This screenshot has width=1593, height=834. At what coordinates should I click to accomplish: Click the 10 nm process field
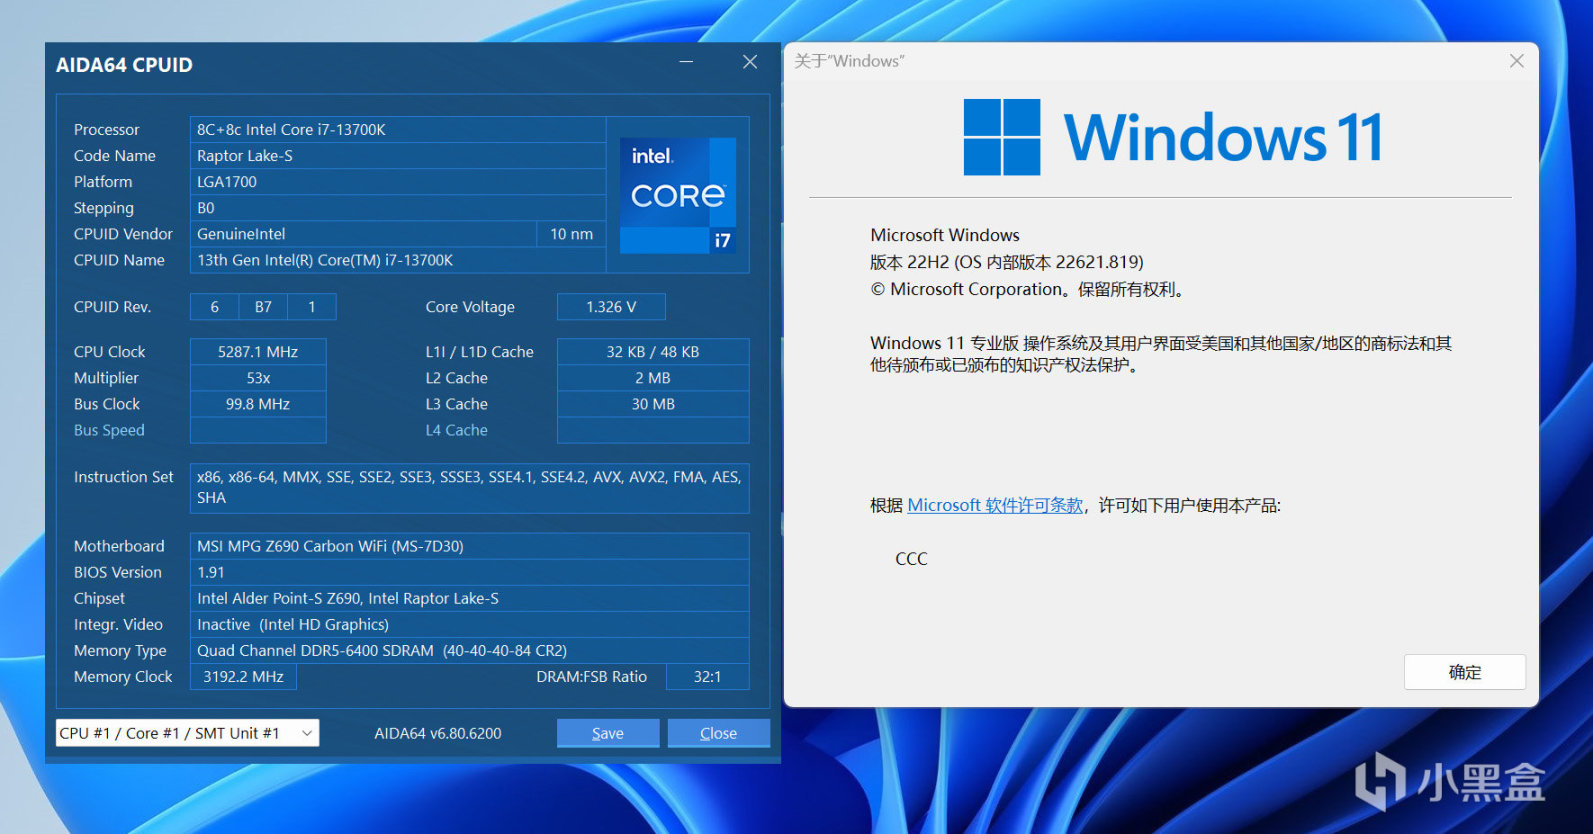click(x=572, y=234)
